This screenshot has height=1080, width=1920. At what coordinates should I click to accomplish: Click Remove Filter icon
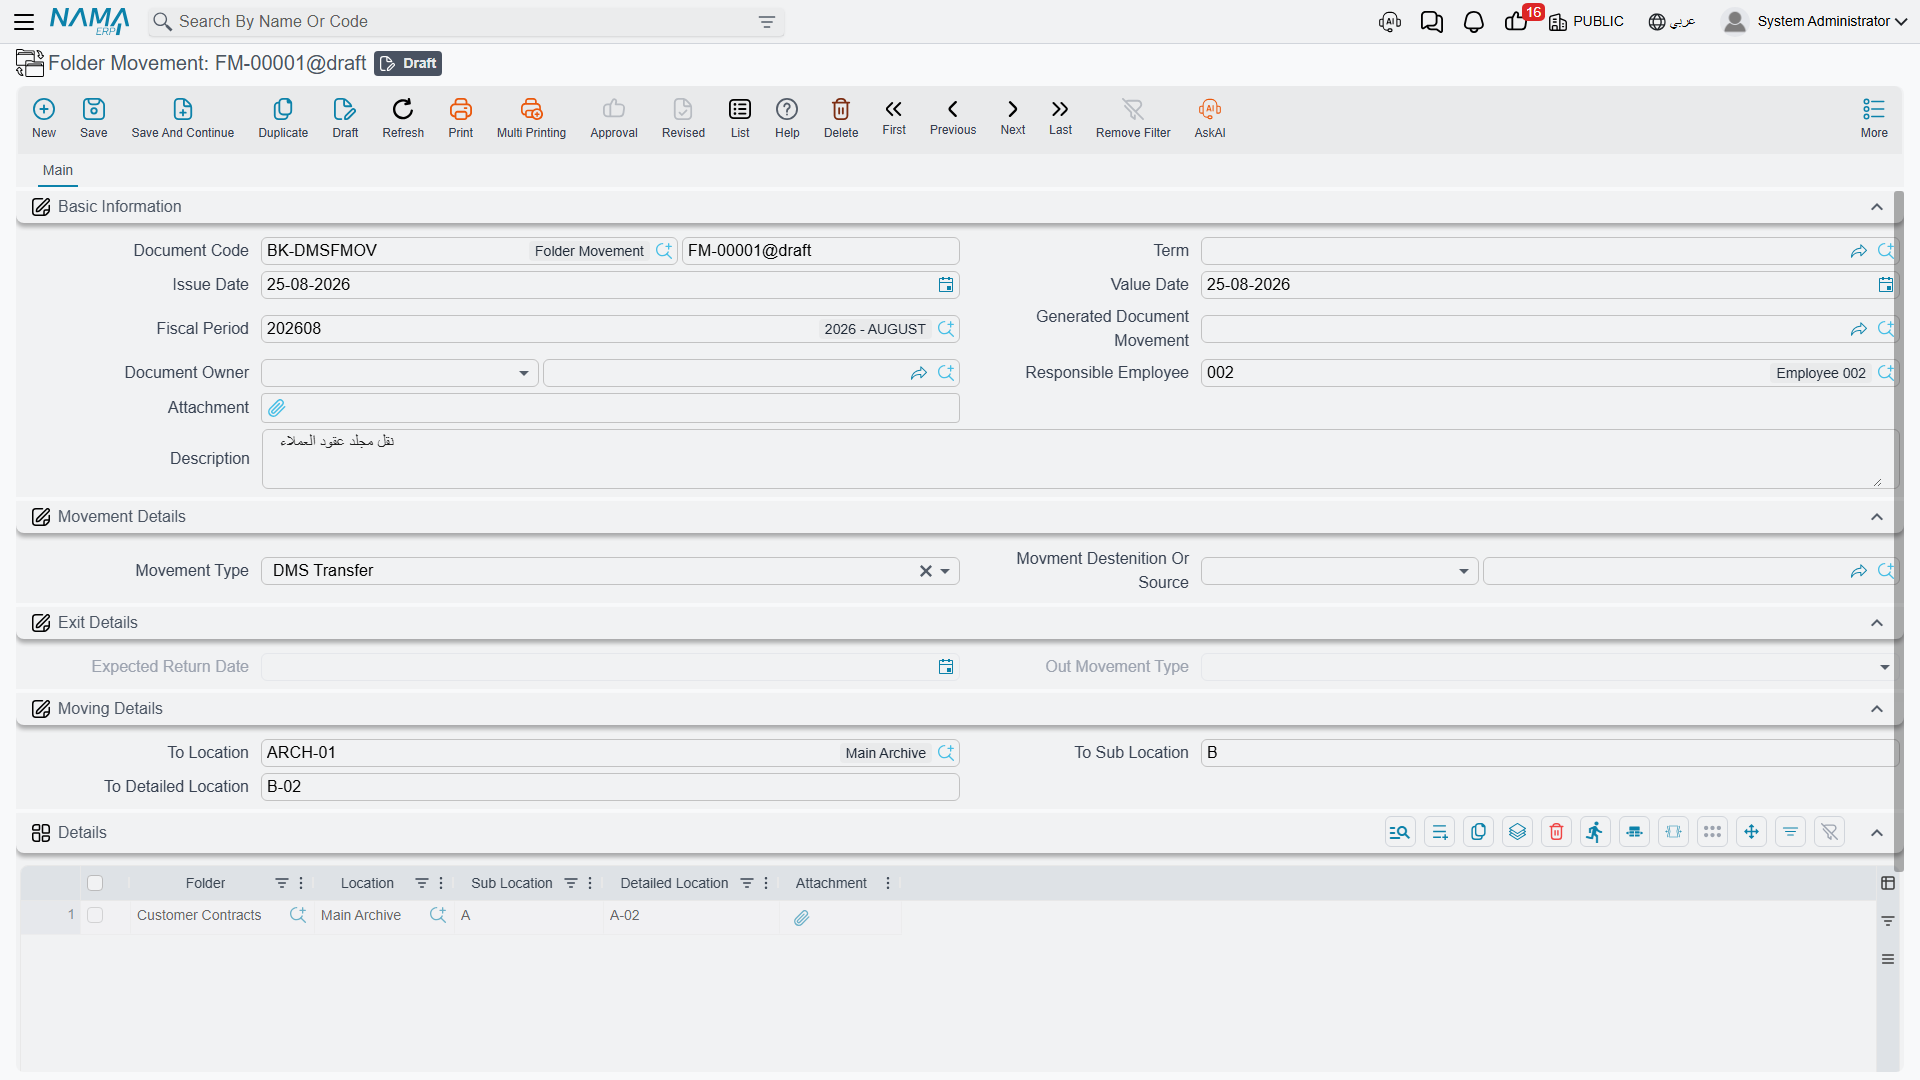coord(1133,109)
